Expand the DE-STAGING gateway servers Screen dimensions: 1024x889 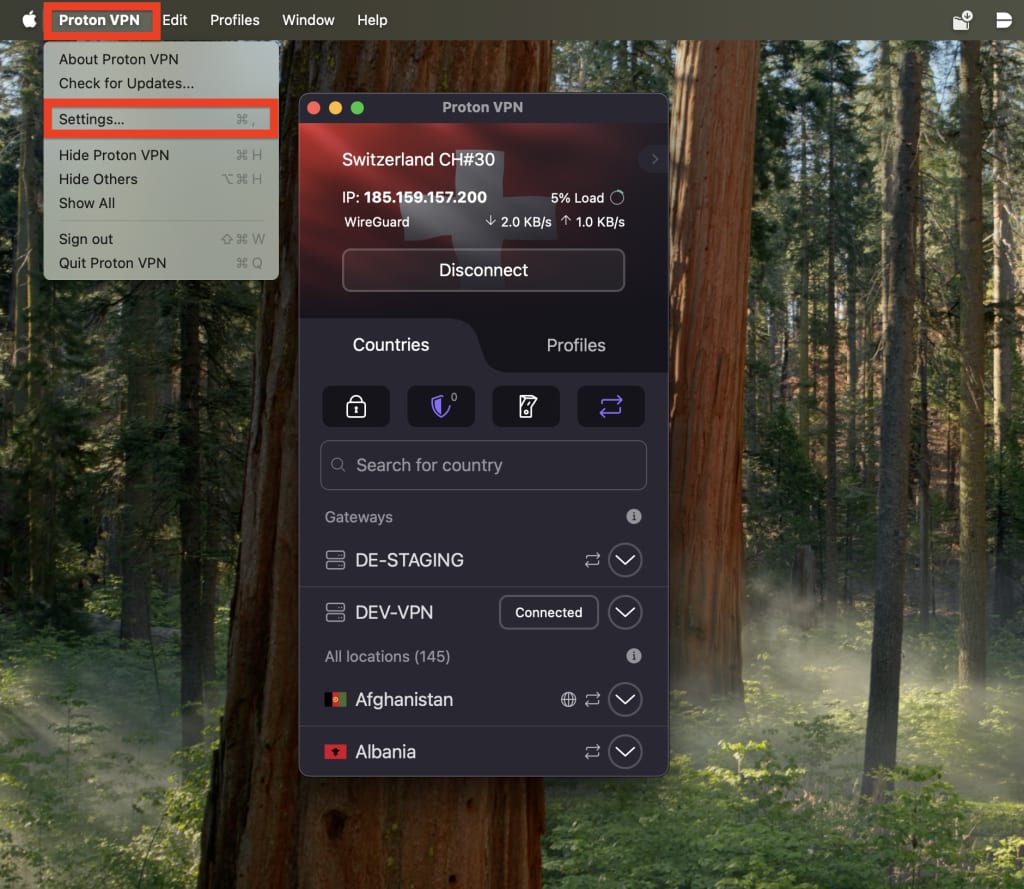(x=625, y=560)
